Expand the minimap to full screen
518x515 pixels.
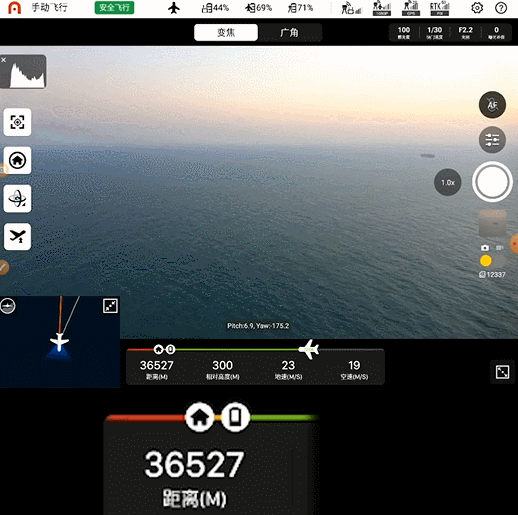coord(110,306)
